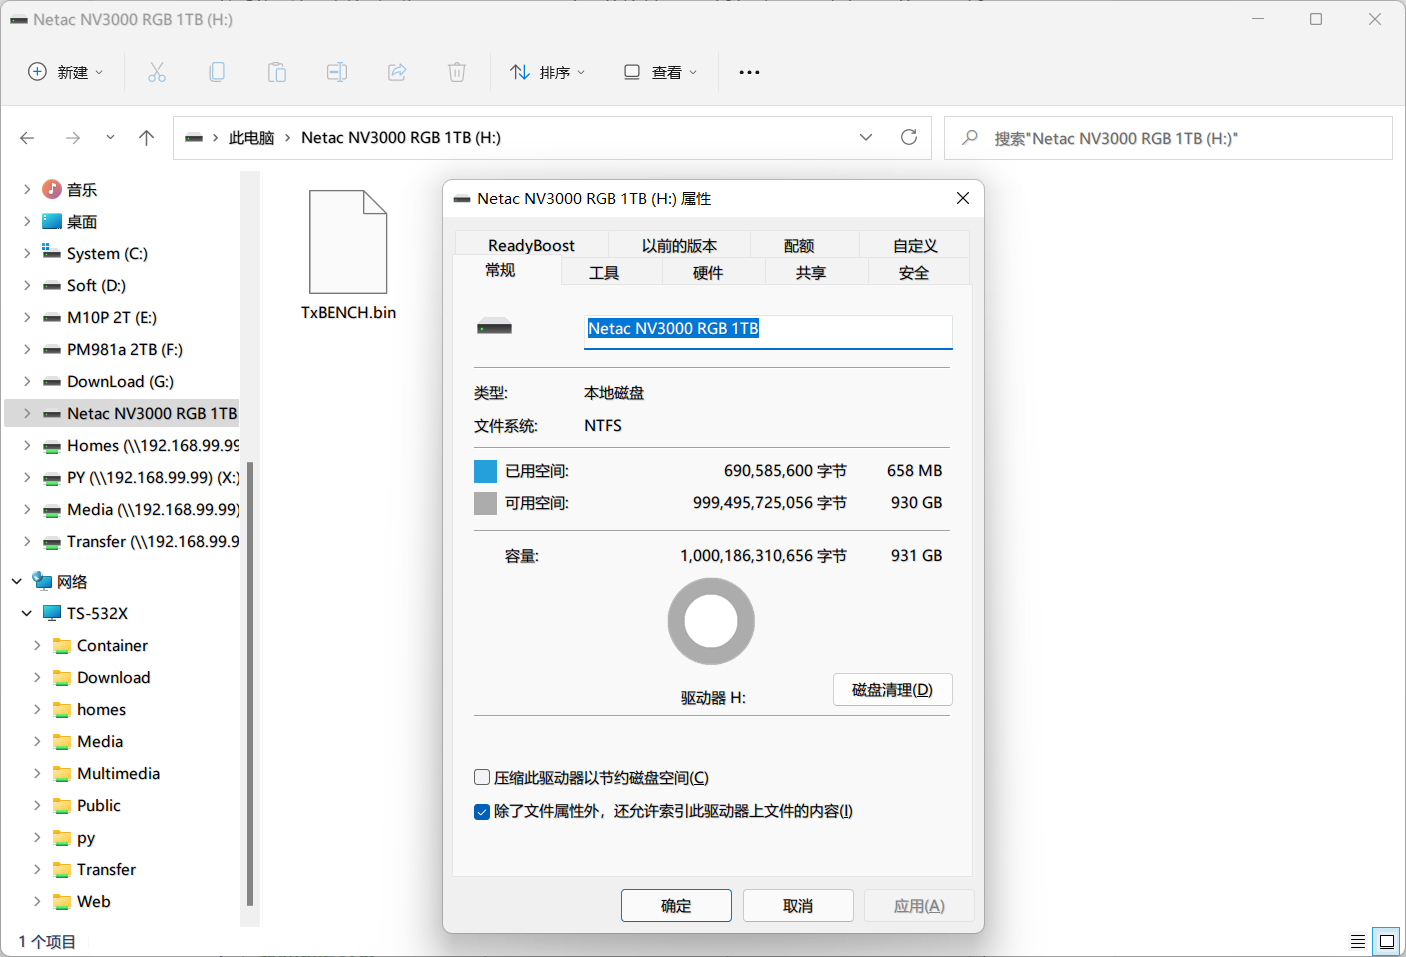
Task: Switch to the ReadyBoost tab
Action: point(531,244)
